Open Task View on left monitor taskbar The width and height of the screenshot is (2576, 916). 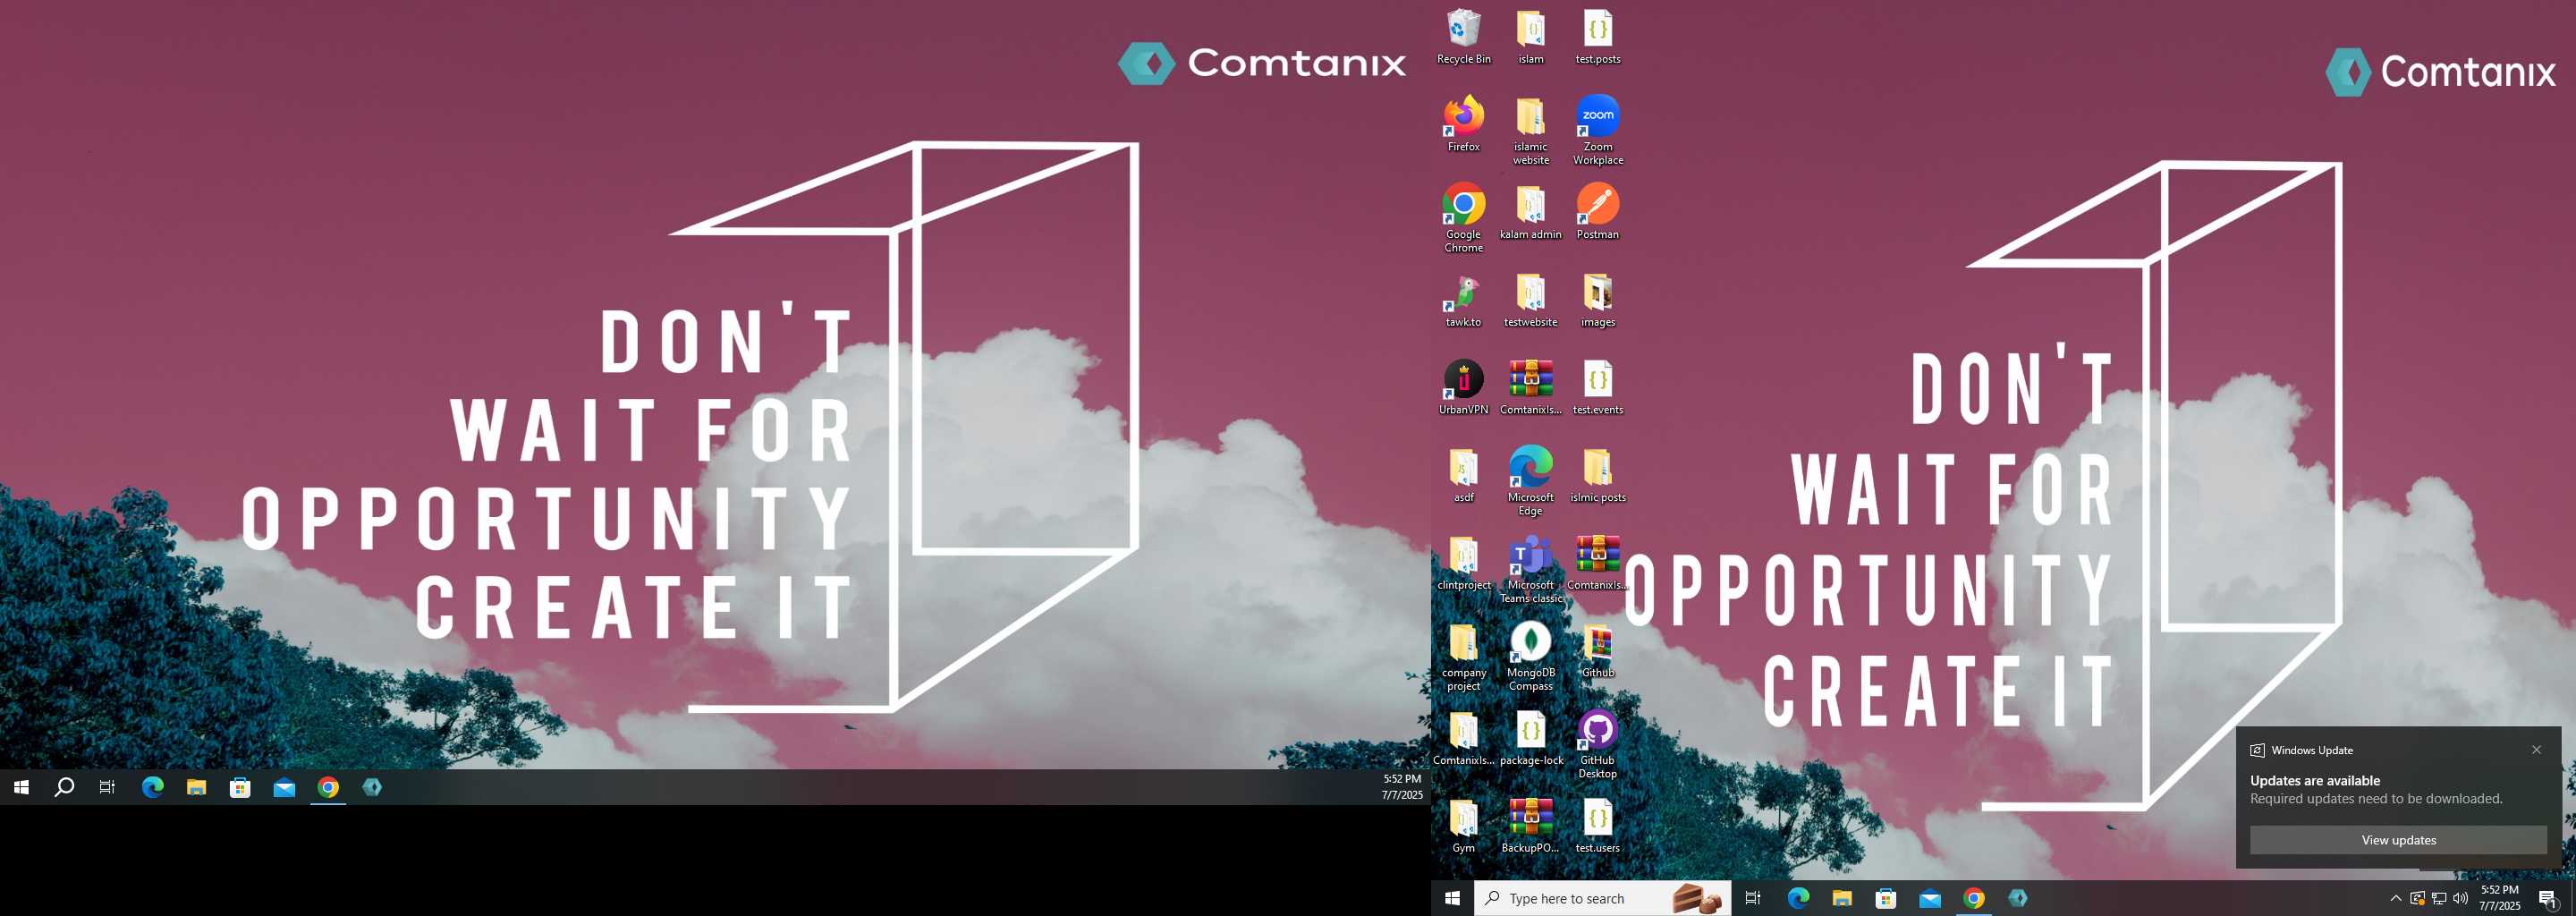(x=107, y=787)
